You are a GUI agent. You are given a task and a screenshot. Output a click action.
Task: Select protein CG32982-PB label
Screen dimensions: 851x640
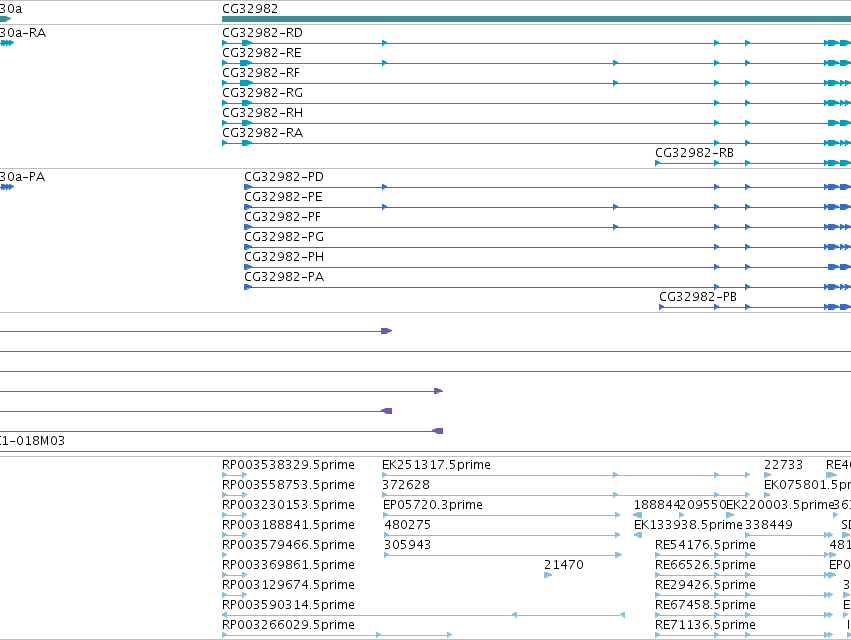(x=698, y=297)
